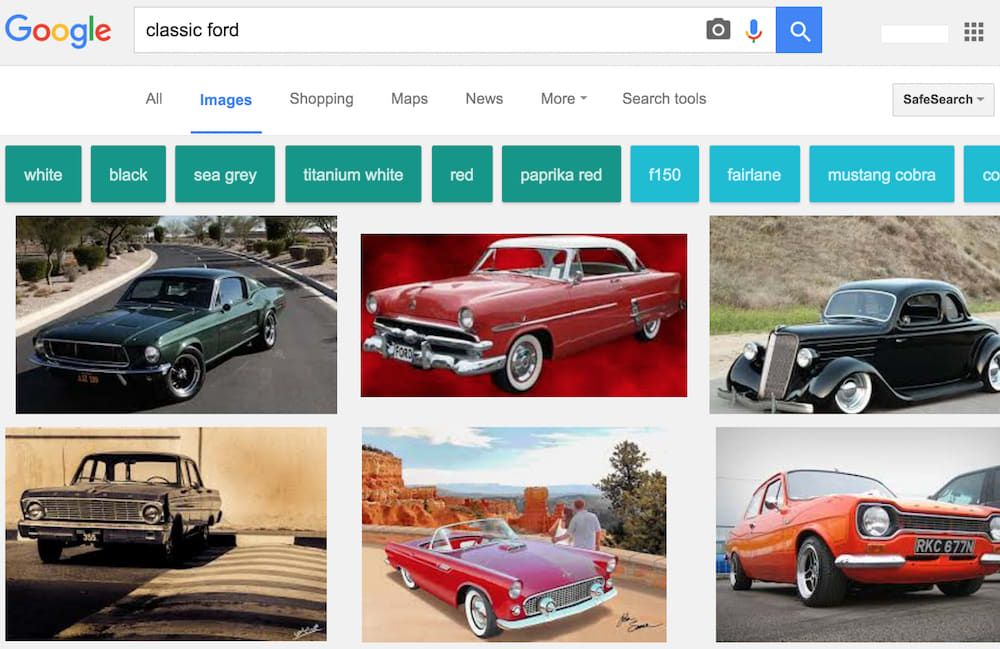
Task: Open the red two-tone Ford image
Action: point(524,315)
